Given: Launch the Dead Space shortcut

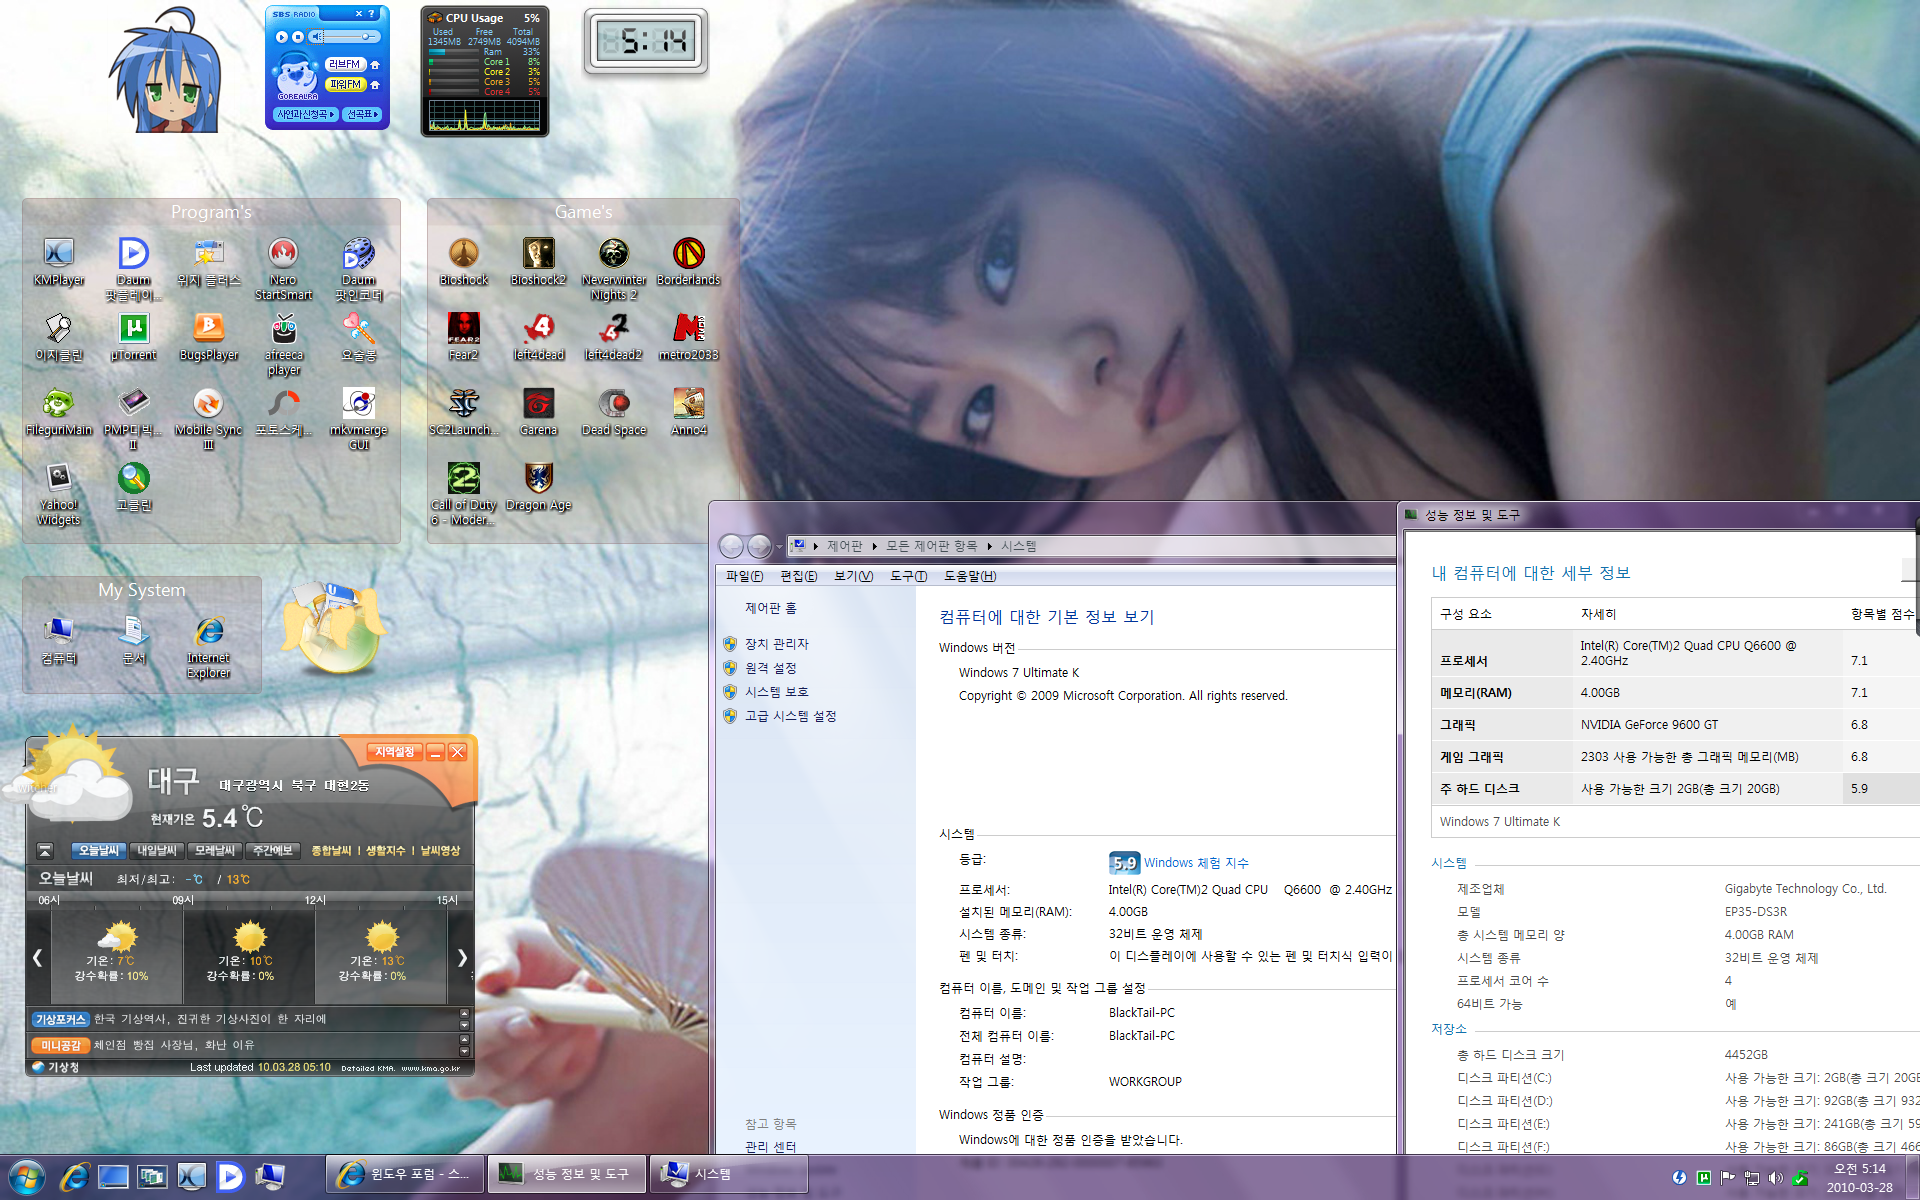Looking at the screenshot, I should point(613,412).
